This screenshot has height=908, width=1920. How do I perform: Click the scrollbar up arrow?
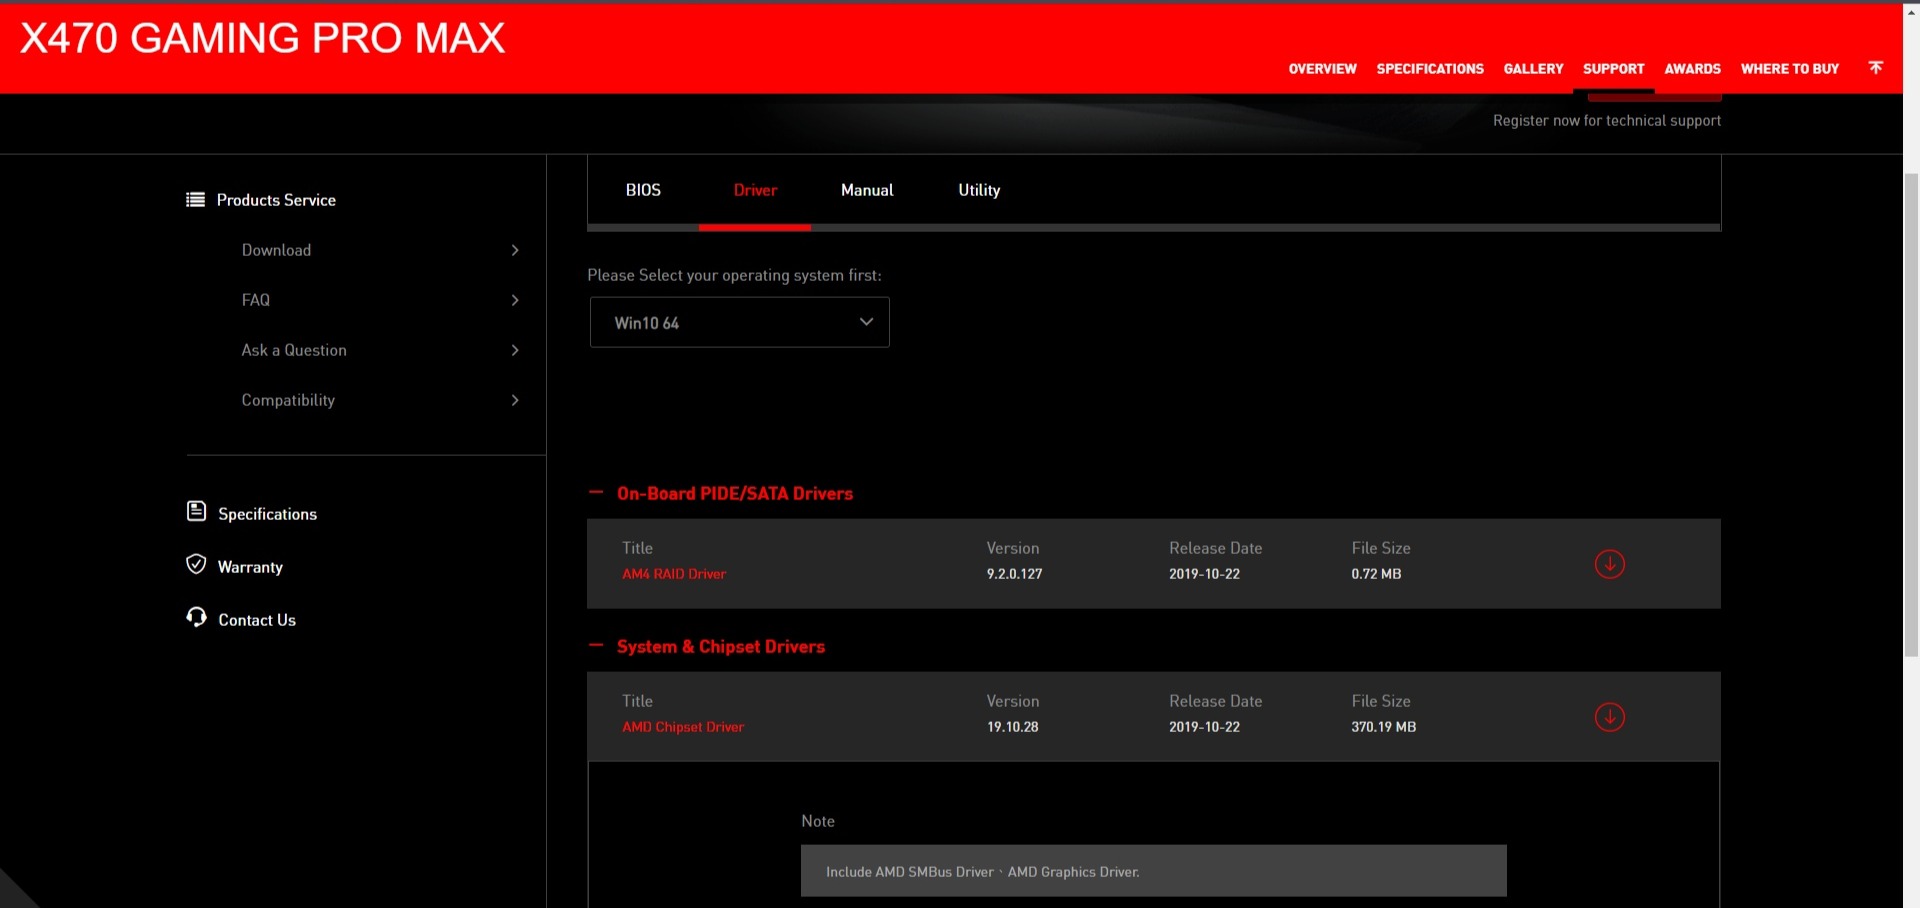pos(1911,12)
